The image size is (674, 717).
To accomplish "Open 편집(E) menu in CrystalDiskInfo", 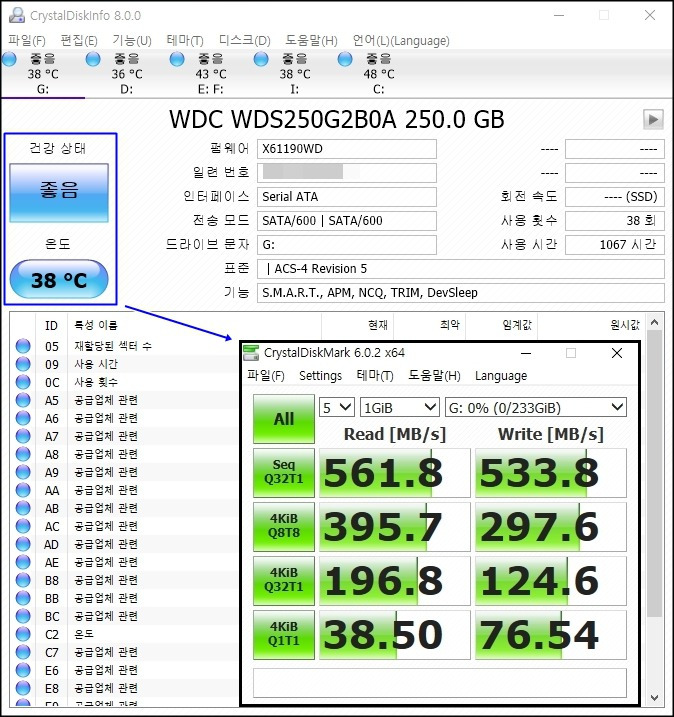I will pos(79,41).
